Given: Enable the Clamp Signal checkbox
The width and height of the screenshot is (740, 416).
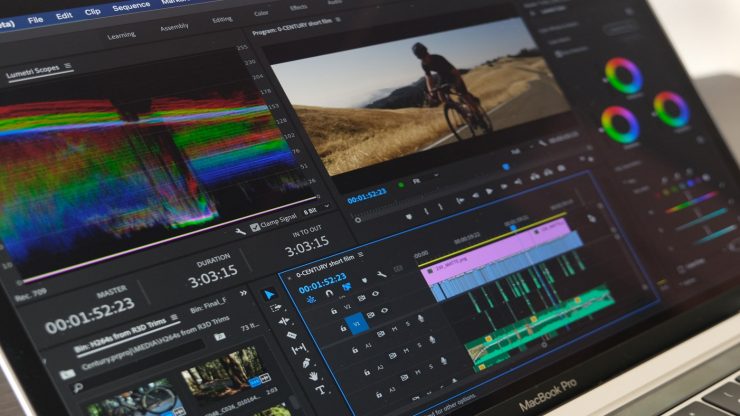Looking at the screenshot, I should tap(253, 229).
